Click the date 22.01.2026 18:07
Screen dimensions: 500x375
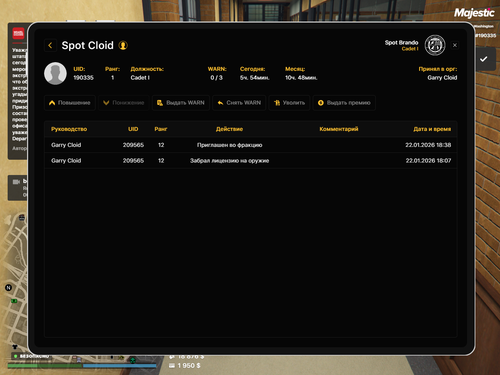tap(428, 161)
